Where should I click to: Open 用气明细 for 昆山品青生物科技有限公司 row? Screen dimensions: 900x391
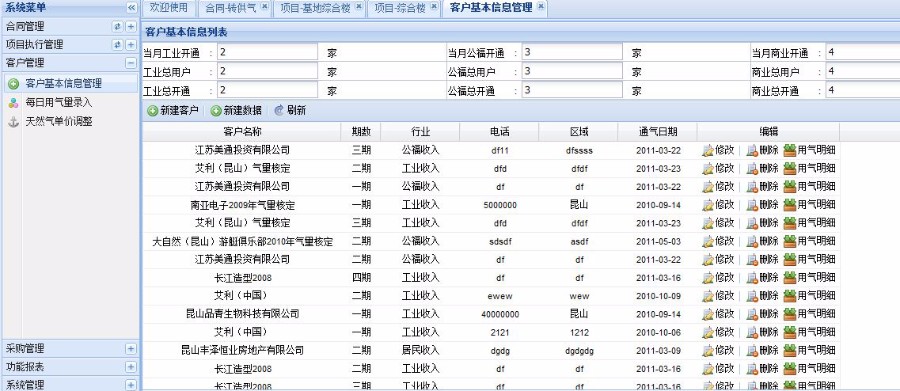[810, 314]
